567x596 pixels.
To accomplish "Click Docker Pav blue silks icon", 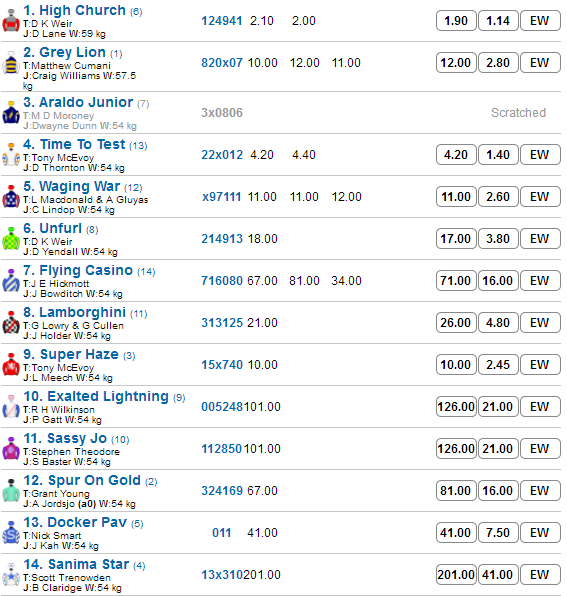I will [x=11, y=533].
